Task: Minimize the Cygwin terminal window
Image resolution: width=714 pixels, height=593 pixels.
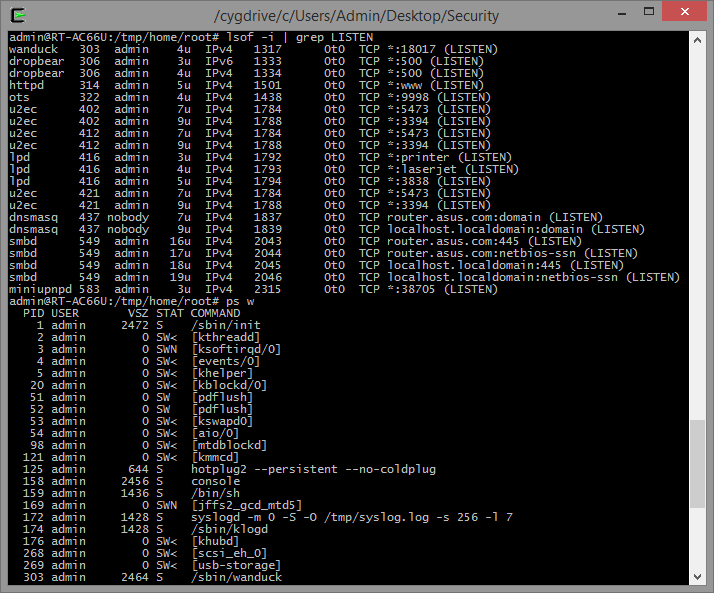Action: 622,12
